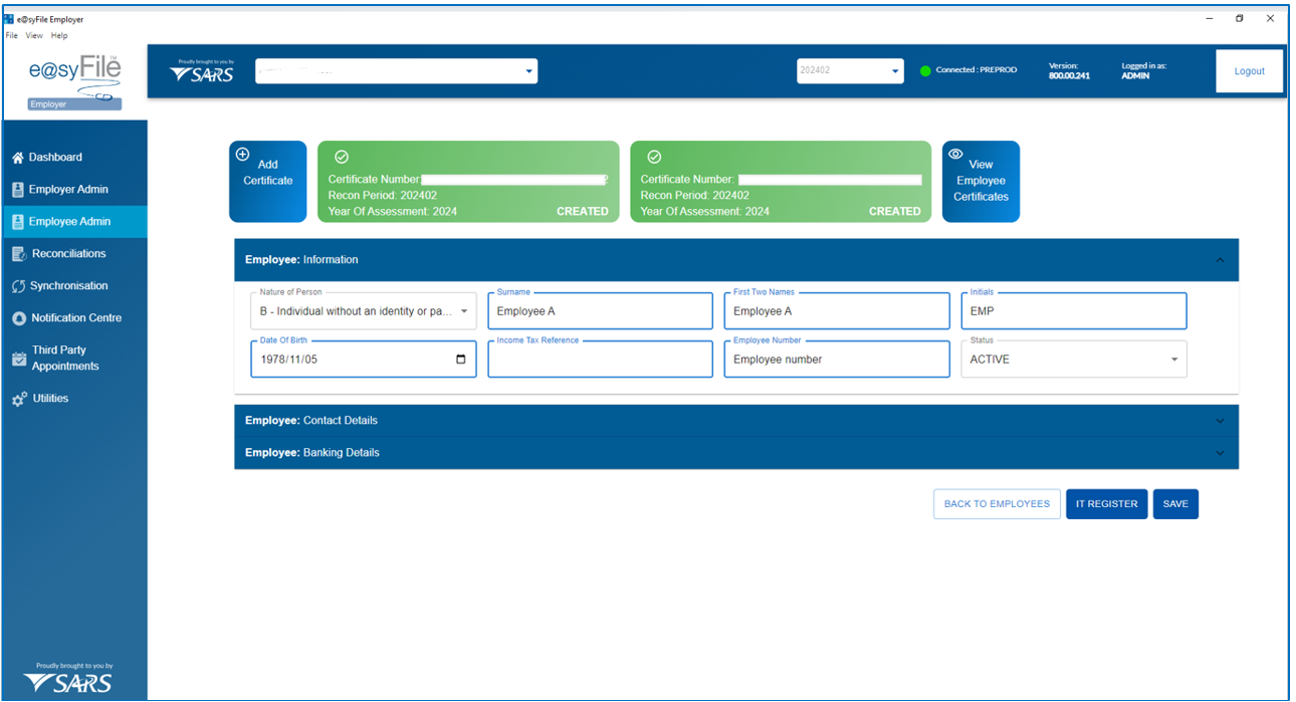1296x702 pixels.
Task: Click the Reconciliations icon in sidebar
Action: (18, 254)
